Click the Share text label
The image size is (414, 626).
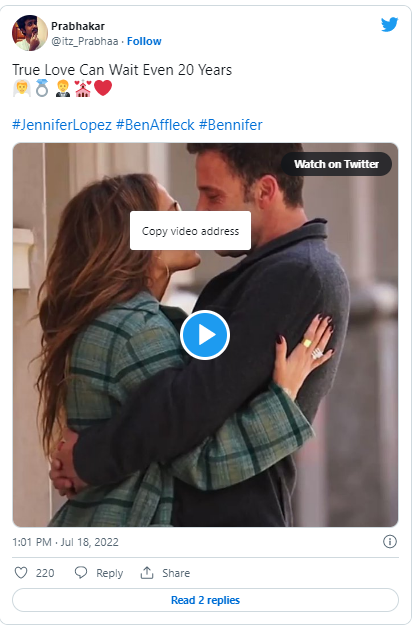[x=176, y=573]
